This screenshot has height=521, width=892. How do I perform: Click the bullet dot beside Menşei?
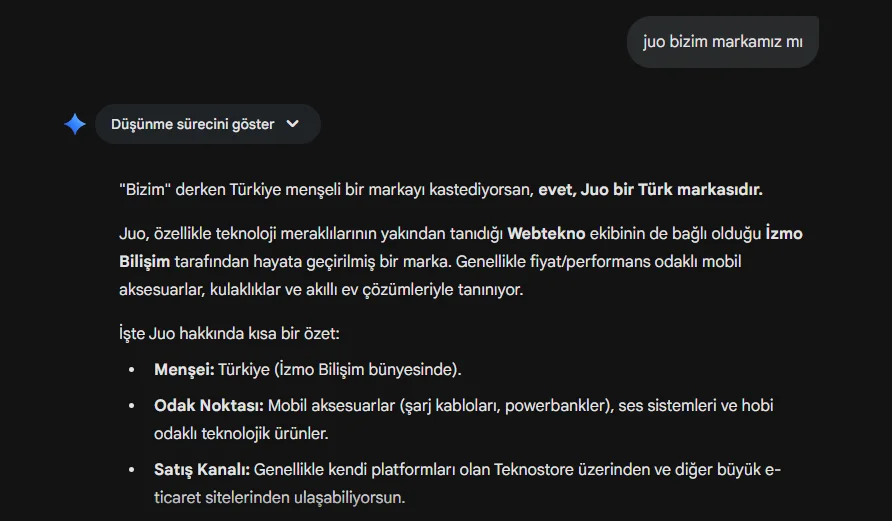coord(132,370)
